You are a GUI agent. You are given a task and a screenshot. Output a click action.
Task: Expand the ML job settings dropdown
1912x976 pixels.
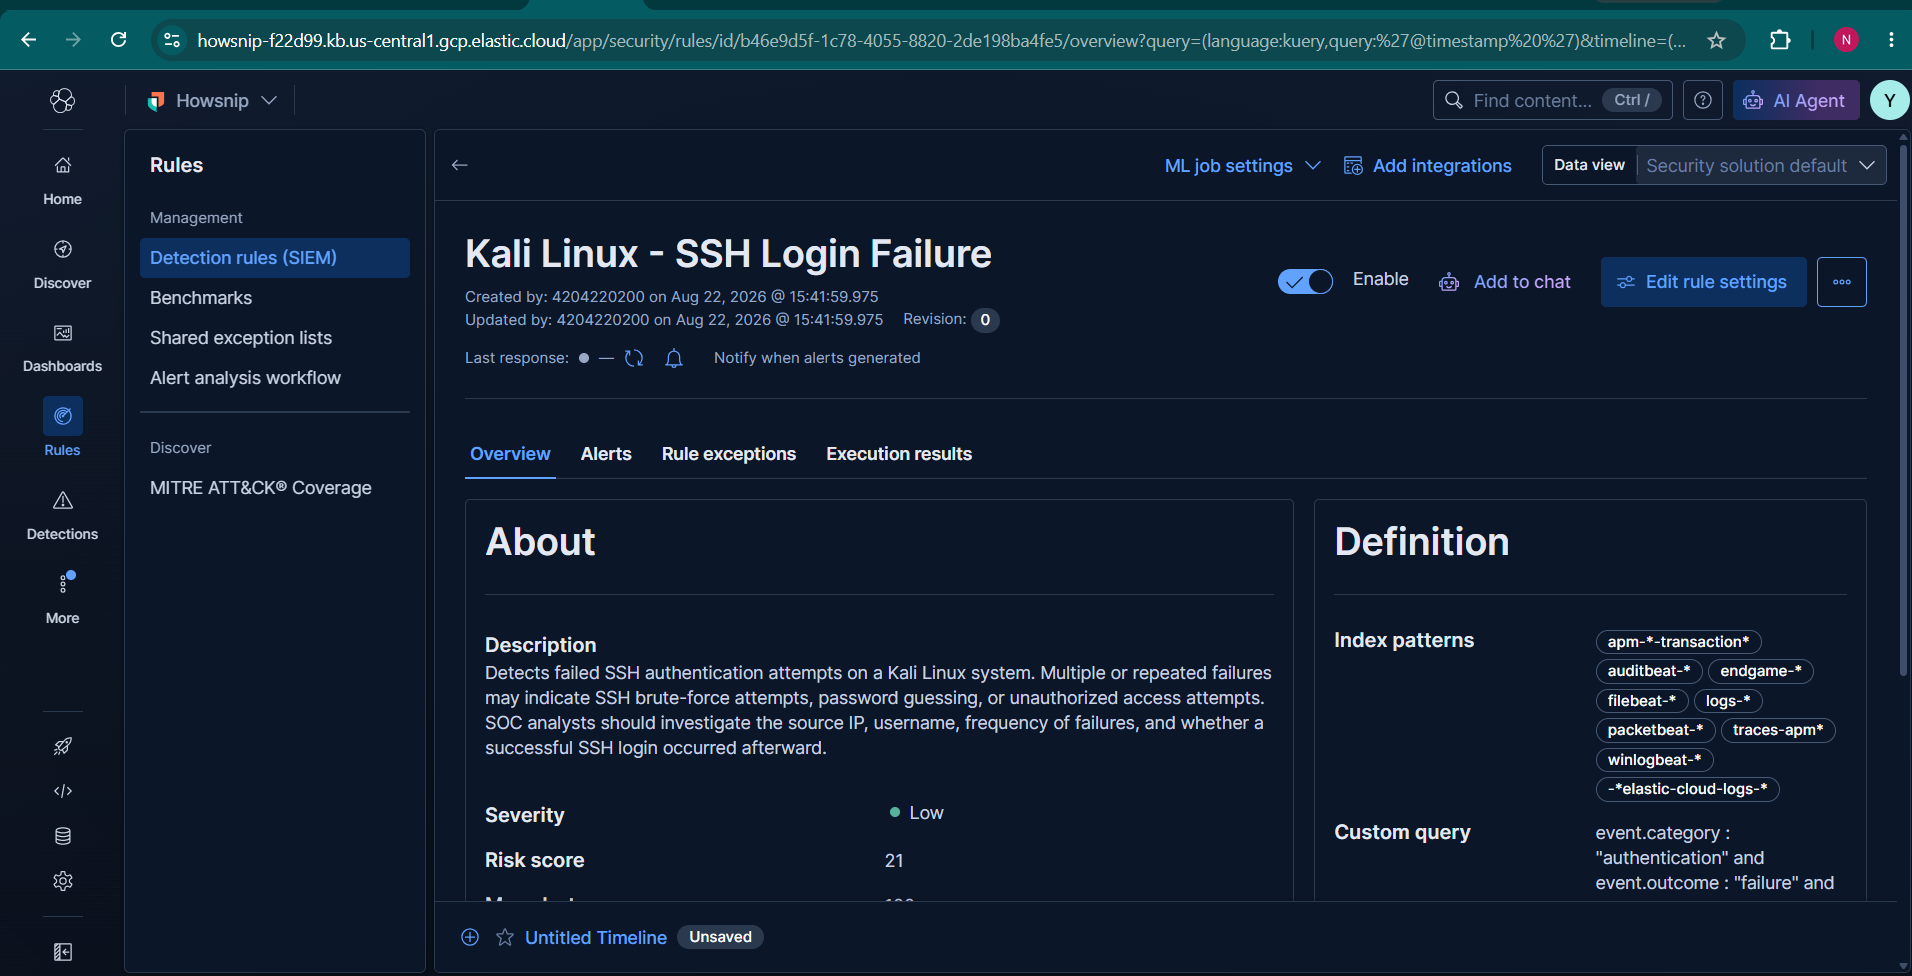(x=1243, y=166)
